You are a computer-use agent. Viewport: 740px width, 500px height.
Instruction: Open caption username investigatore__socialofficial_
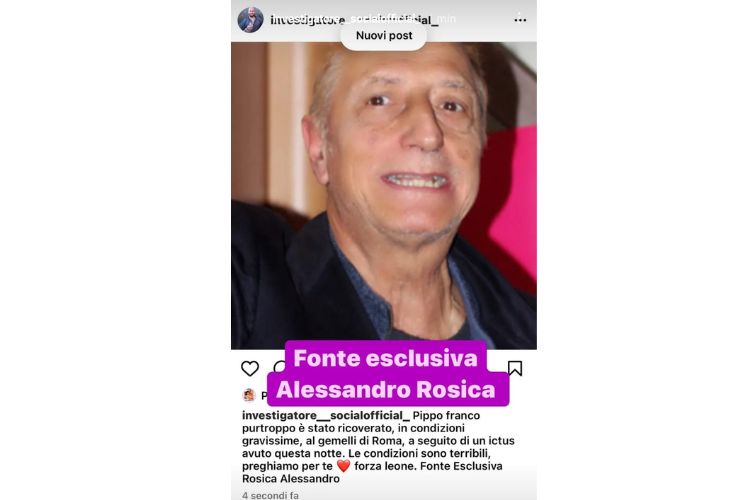[326, 415]
